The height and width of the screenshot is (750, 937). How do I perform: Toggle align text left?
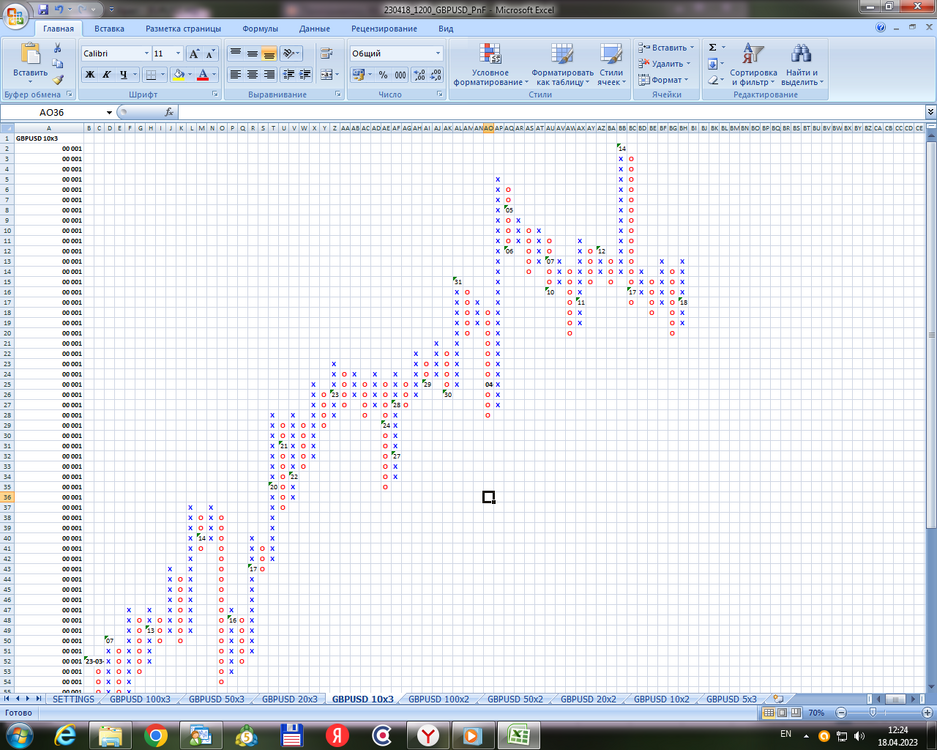click(235, 75)
